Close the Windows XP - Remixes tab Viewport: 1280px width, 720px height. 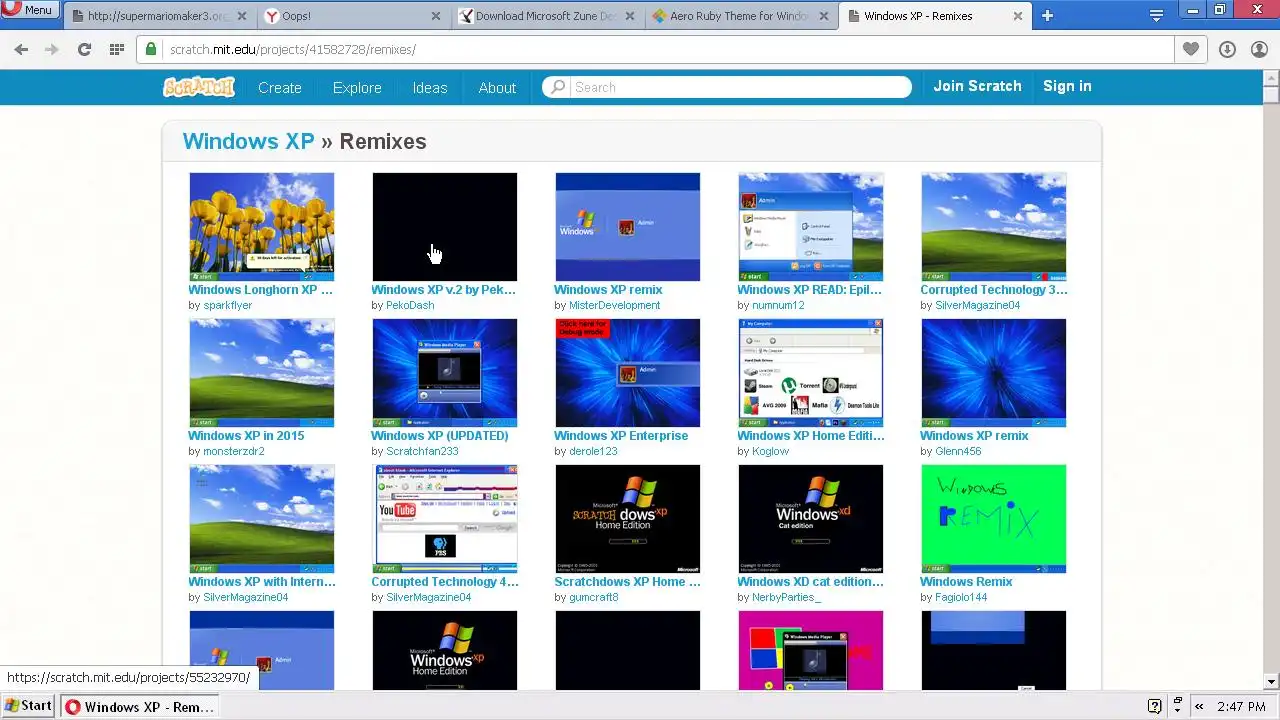tap(1018, 16)
